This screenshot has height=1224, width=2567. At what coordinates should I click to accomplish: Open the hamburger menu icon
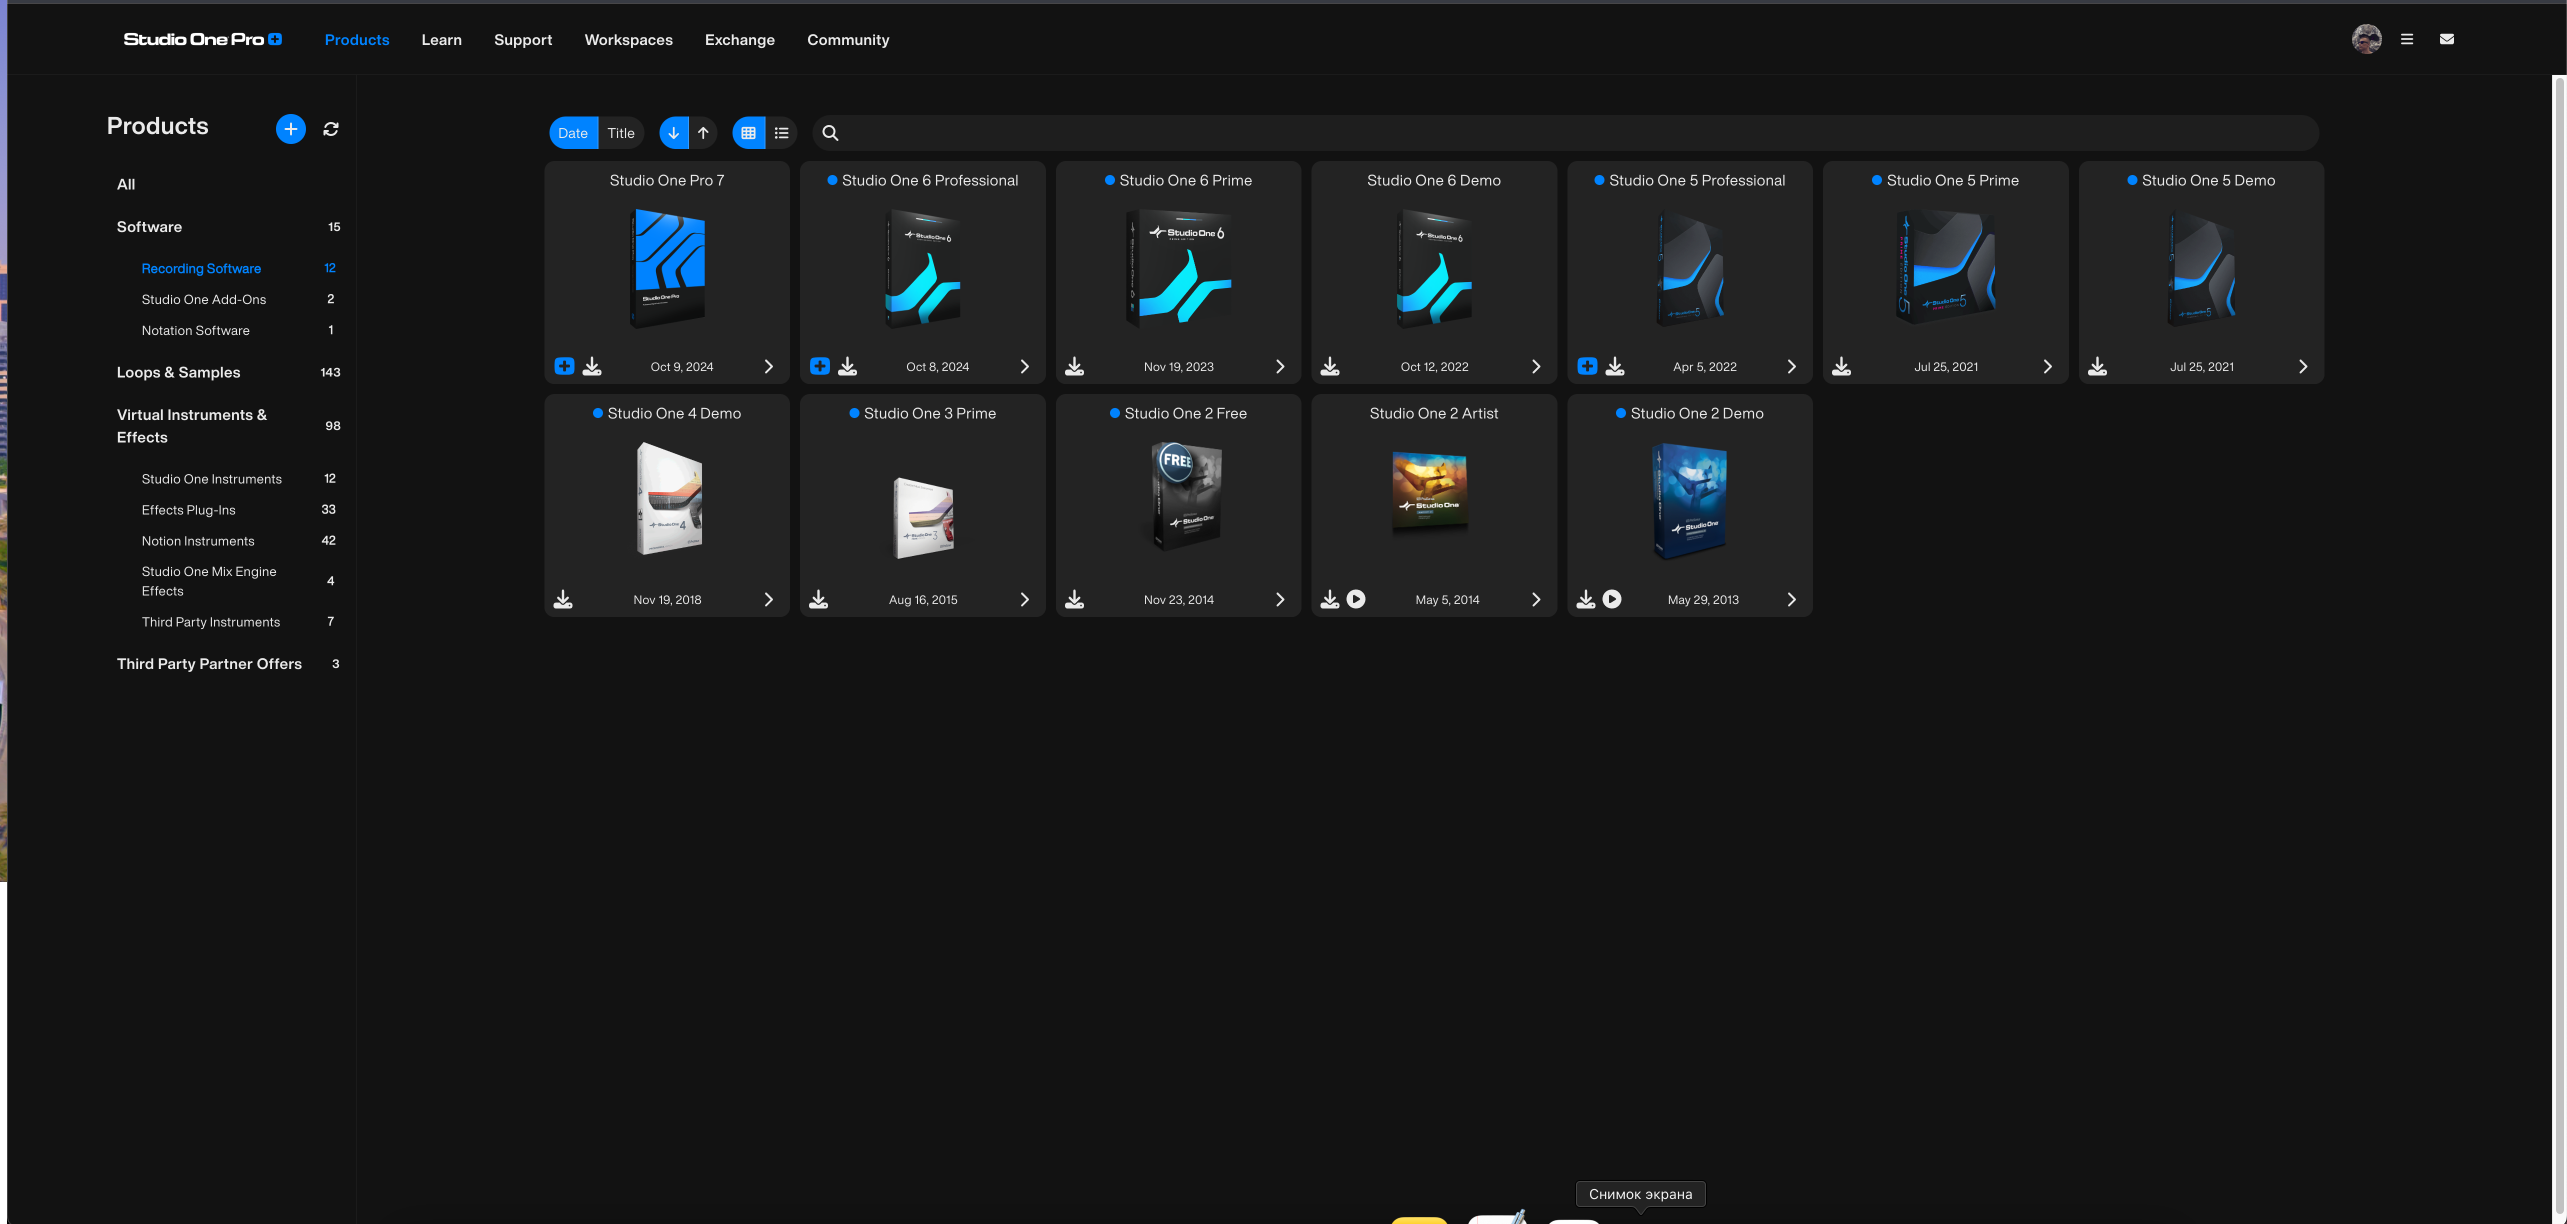2407,39
